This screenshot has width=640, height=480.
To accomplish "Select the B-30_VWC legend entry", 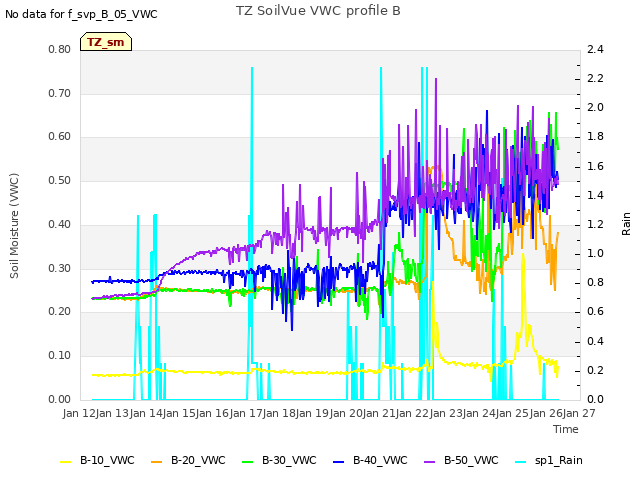I will coord(279,460).
